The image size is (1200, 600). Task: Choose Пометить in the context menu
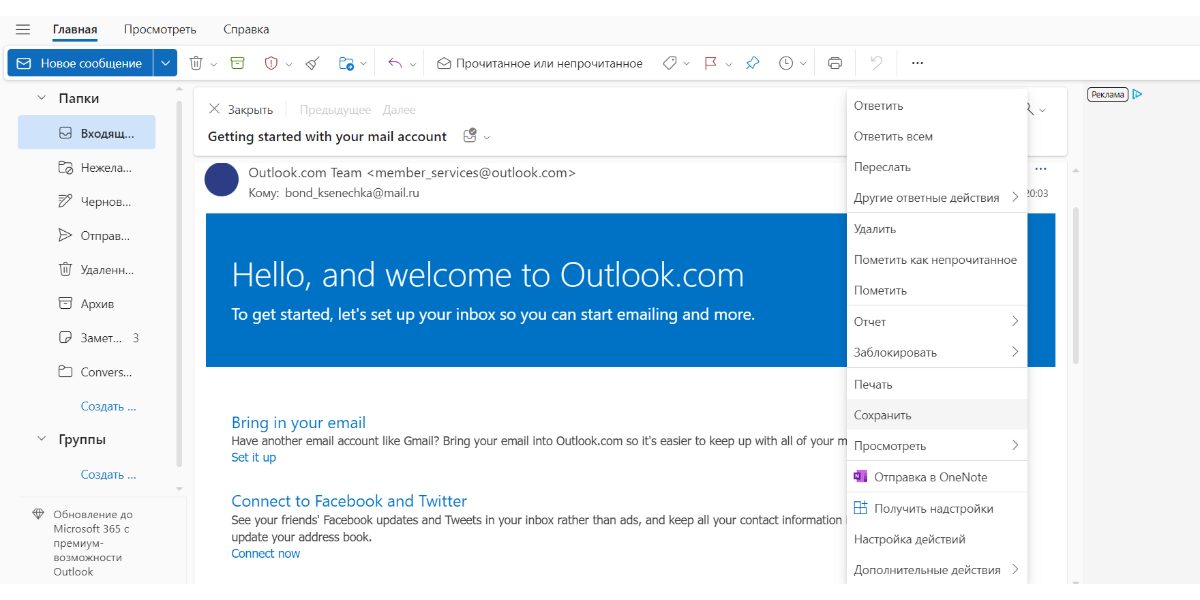point(937,291)
